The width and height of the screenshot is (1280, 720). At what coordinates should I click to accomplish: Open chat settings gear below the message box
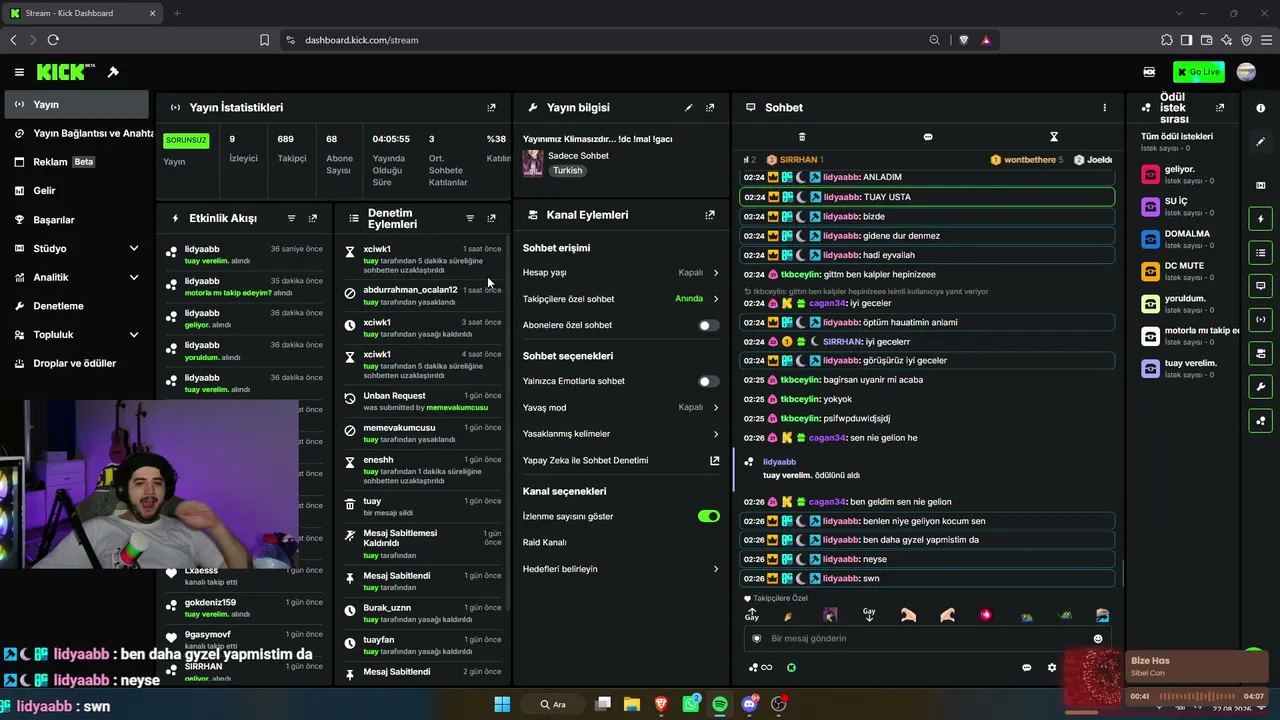tap(1052, 667)
